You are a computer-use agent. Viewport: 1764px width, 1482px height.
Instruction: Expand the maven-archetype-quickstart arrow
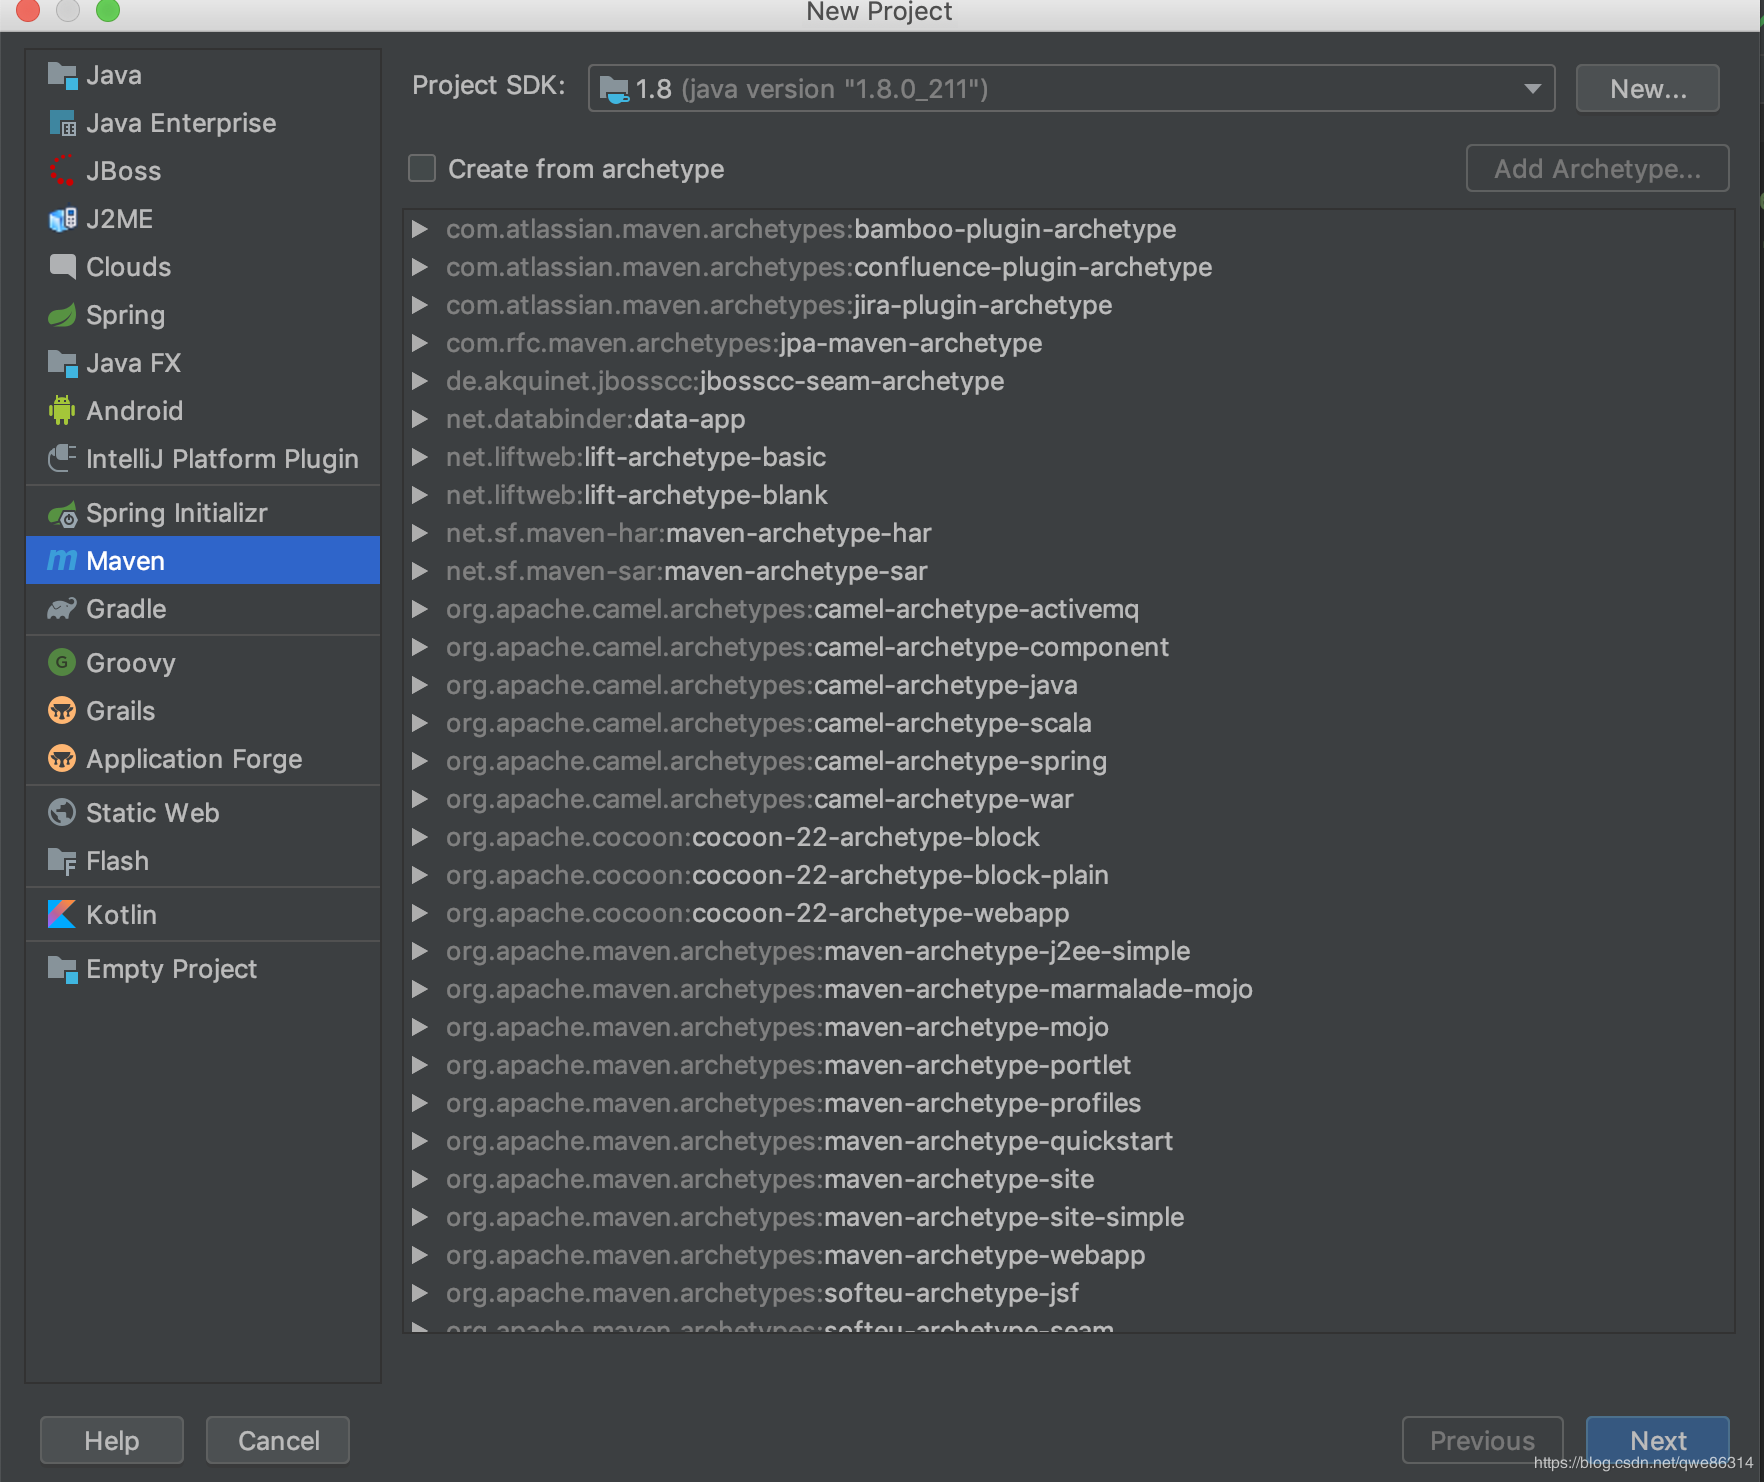click(x=420, y=1141)
